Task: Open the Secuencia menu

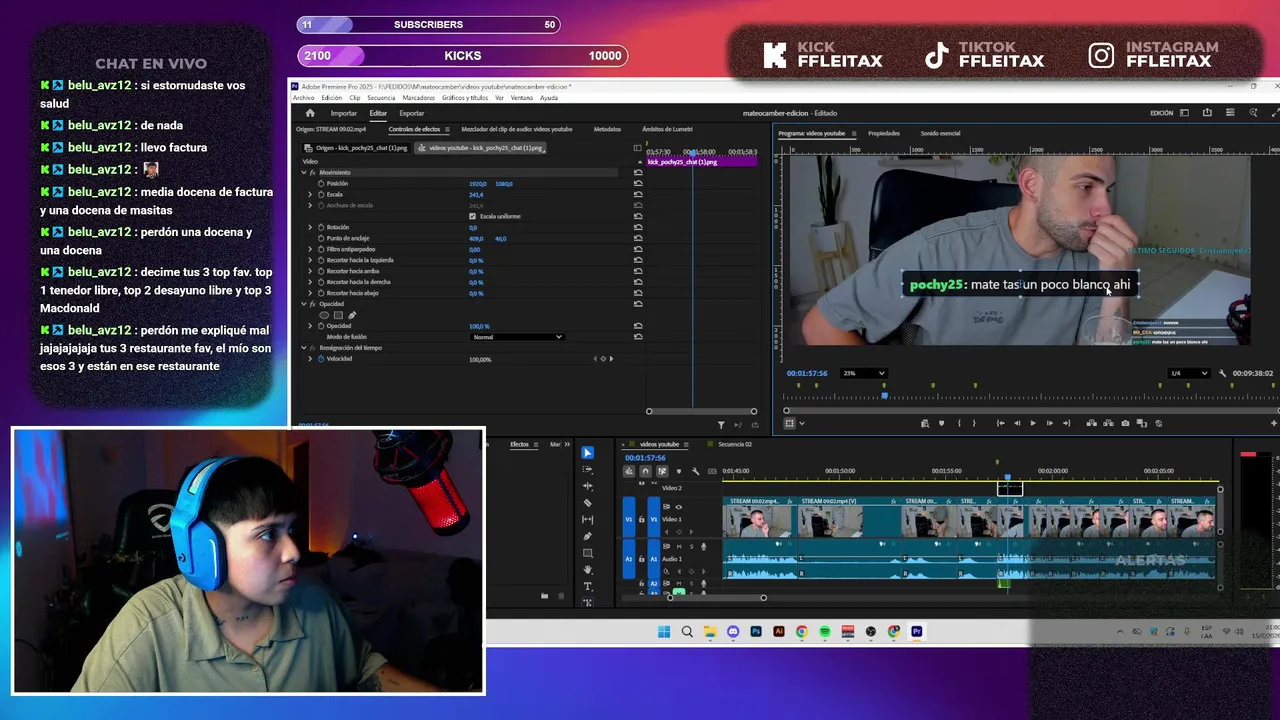Action: pyautogui.click(x=381, y=98)
